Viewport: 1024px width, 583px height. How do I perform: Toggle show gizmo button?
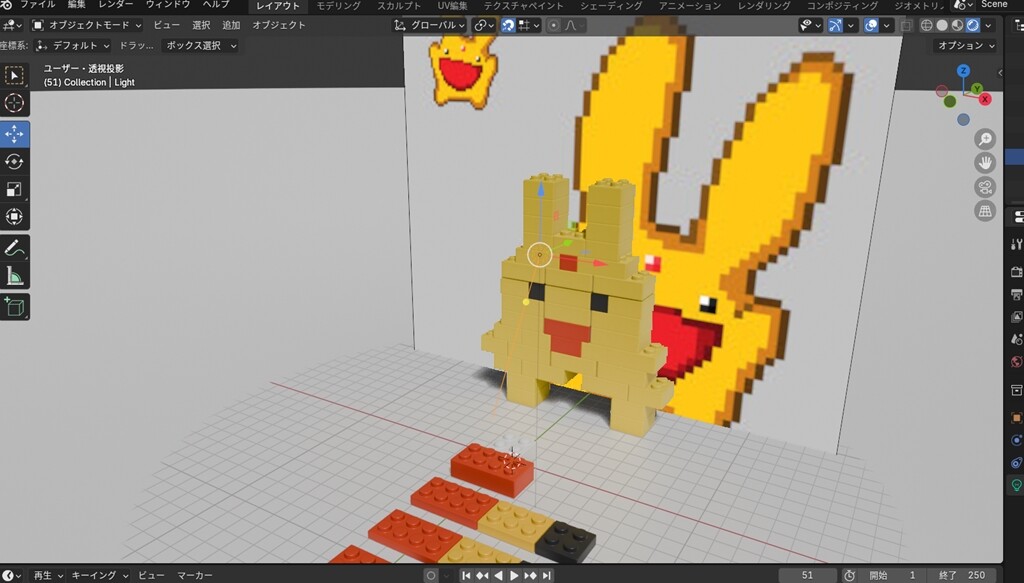[836, 25]
